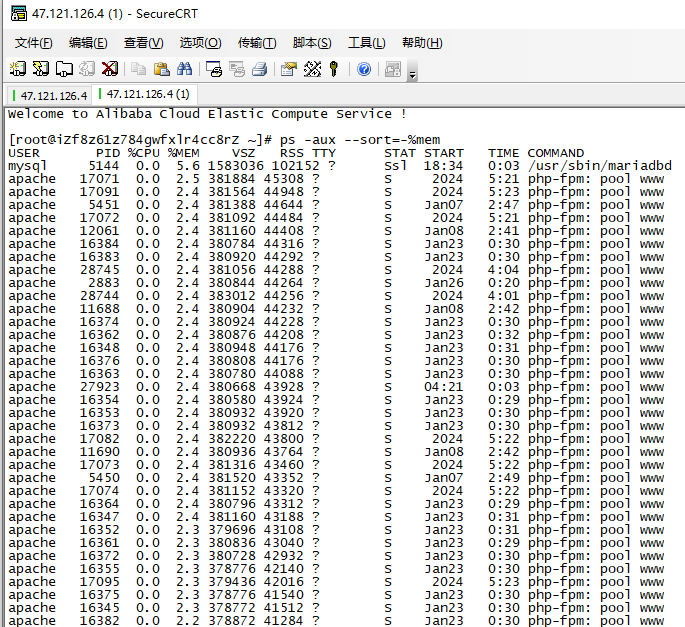The height and width of the screenshot is (627, 685).
Task: Click the COMMAND column header
Action: coord(556,153)
